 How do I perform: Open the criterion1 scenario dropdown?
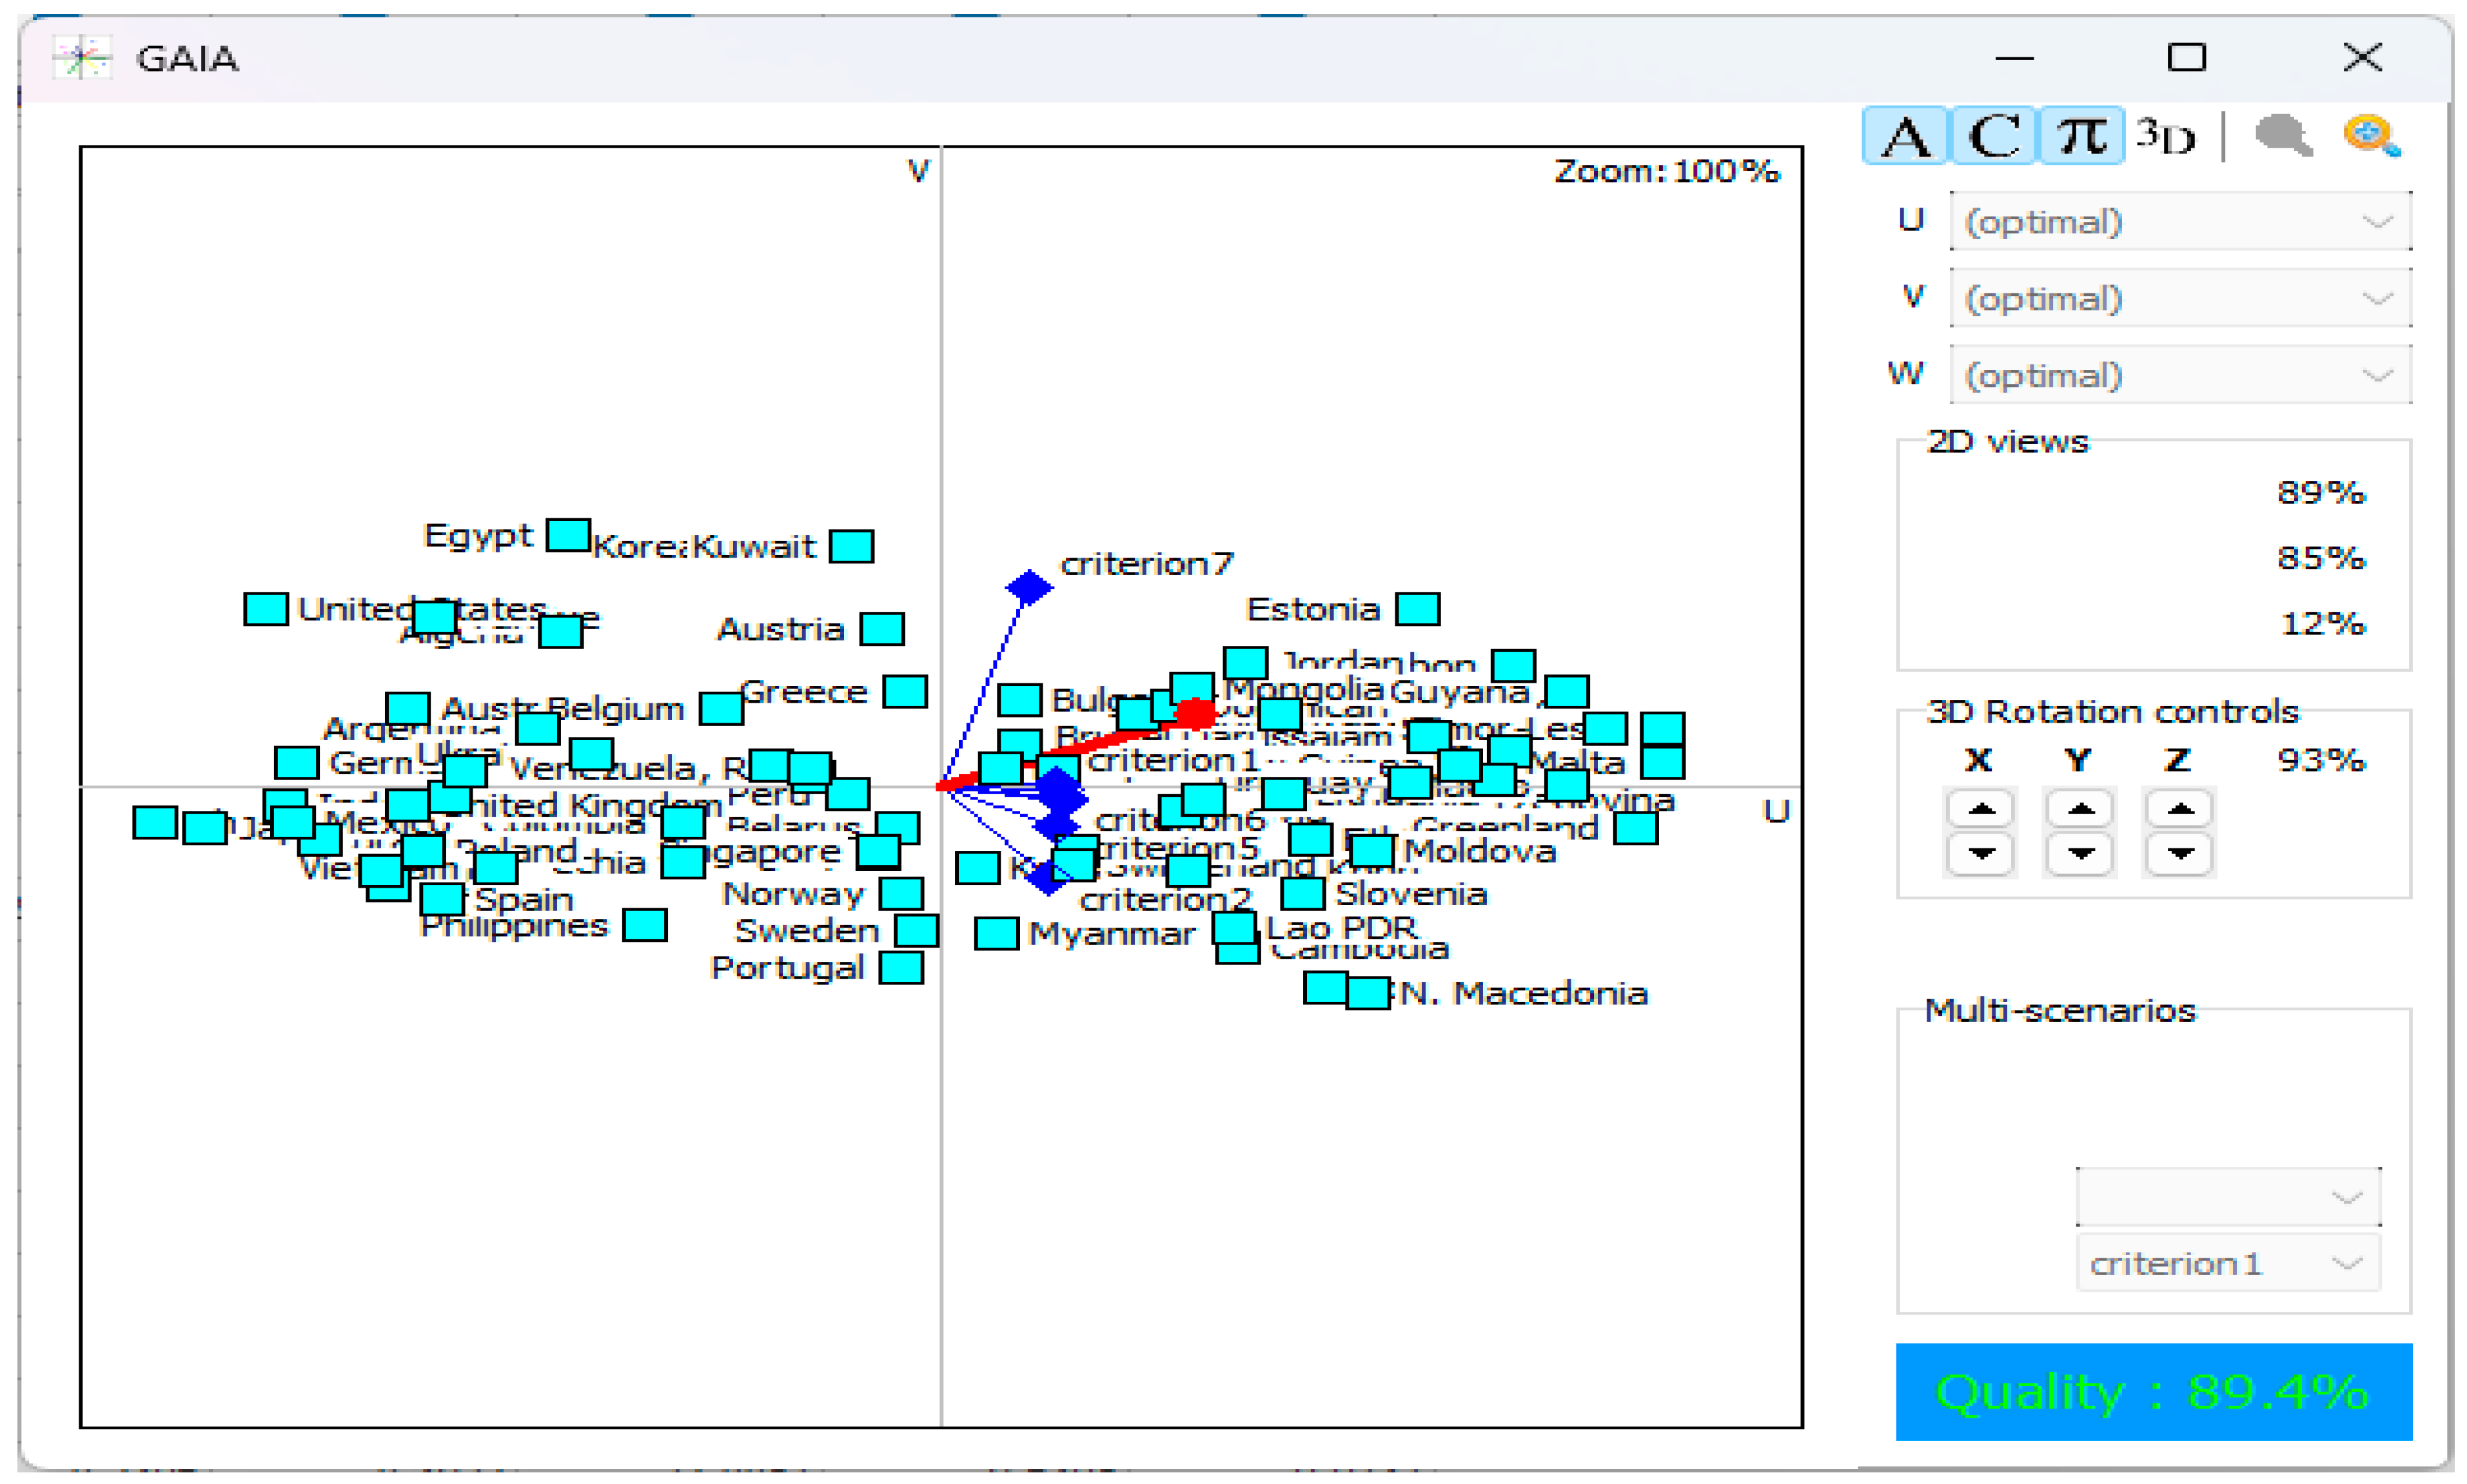pos(2227,1264)
